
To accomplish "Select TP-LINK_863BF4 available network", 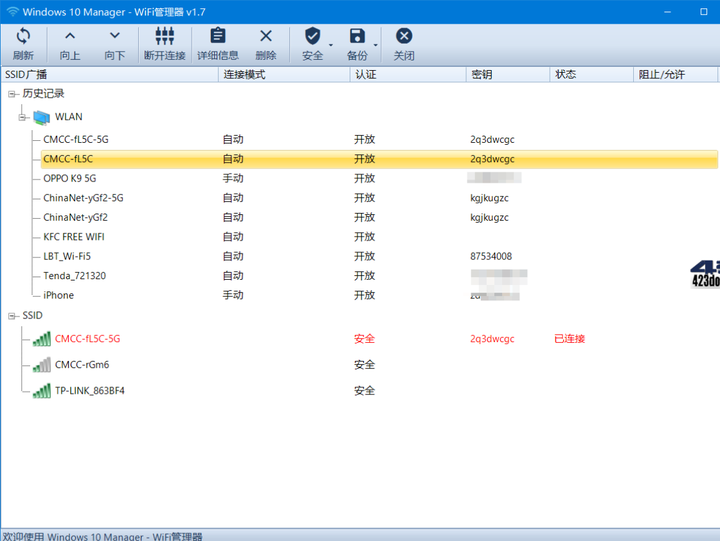I will point(90,391).
